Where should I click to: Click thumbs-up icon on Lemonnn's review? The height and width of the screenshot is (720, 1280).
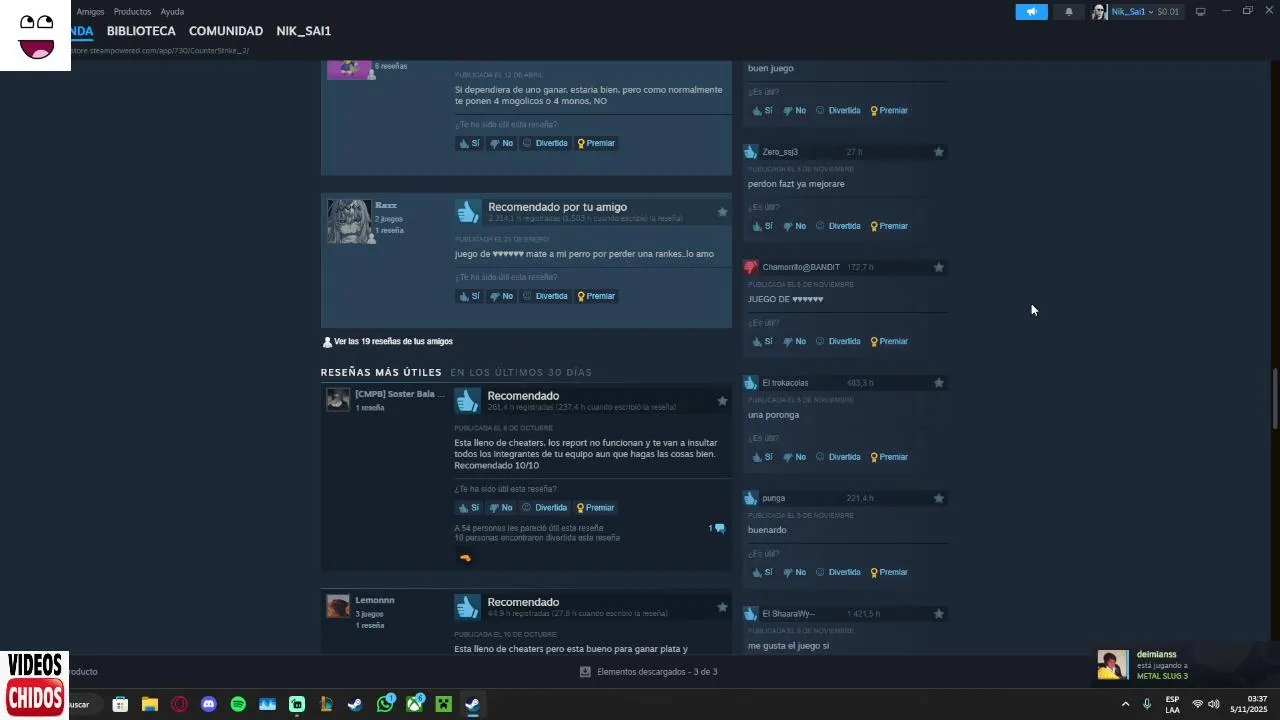[x=467, y=606]
